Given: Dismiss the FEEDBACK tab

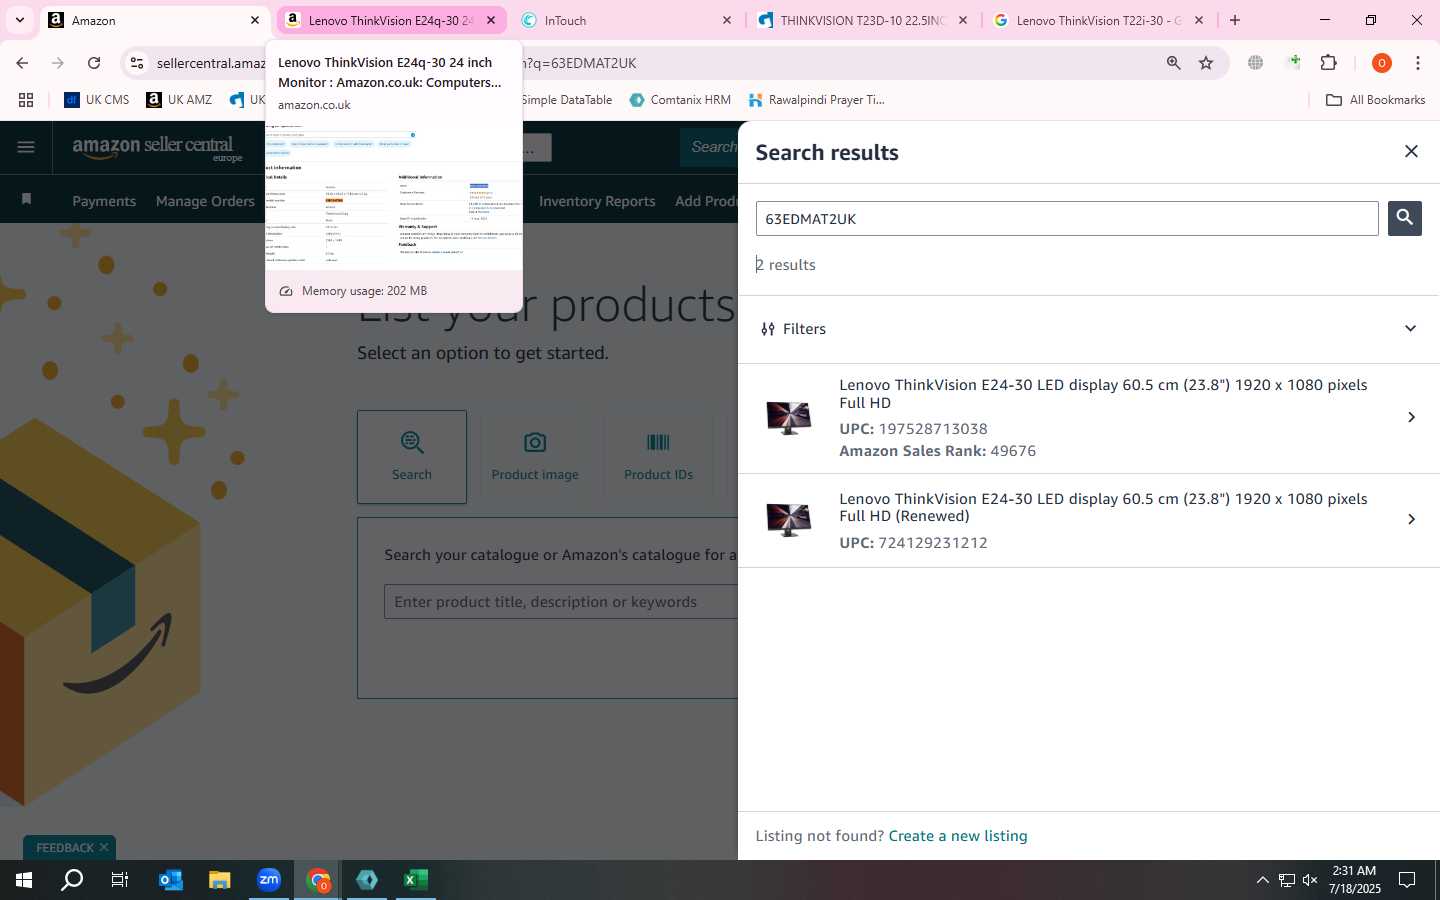Looking at the screenshot, I should 103,847.
